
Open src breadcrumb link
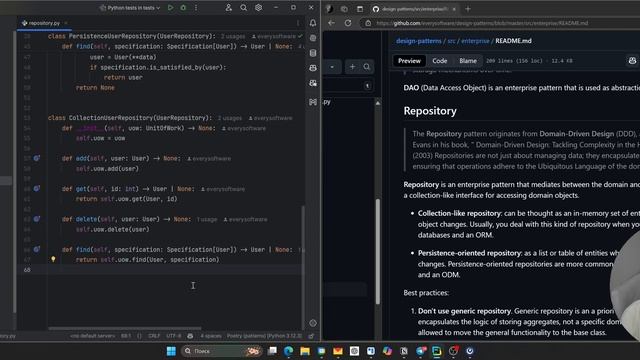pyautogui.click(x=451, y=41)
